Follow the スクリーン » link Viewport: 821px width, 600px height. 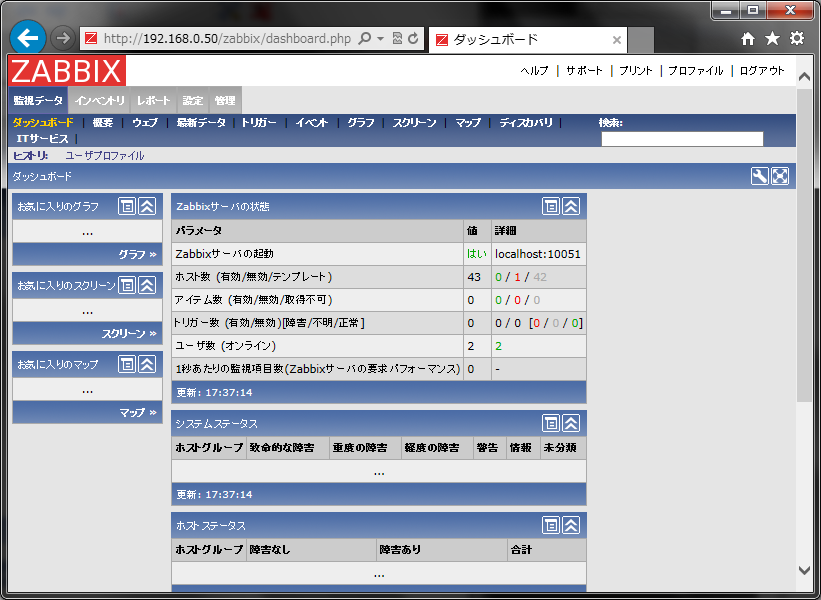(129, 334)
